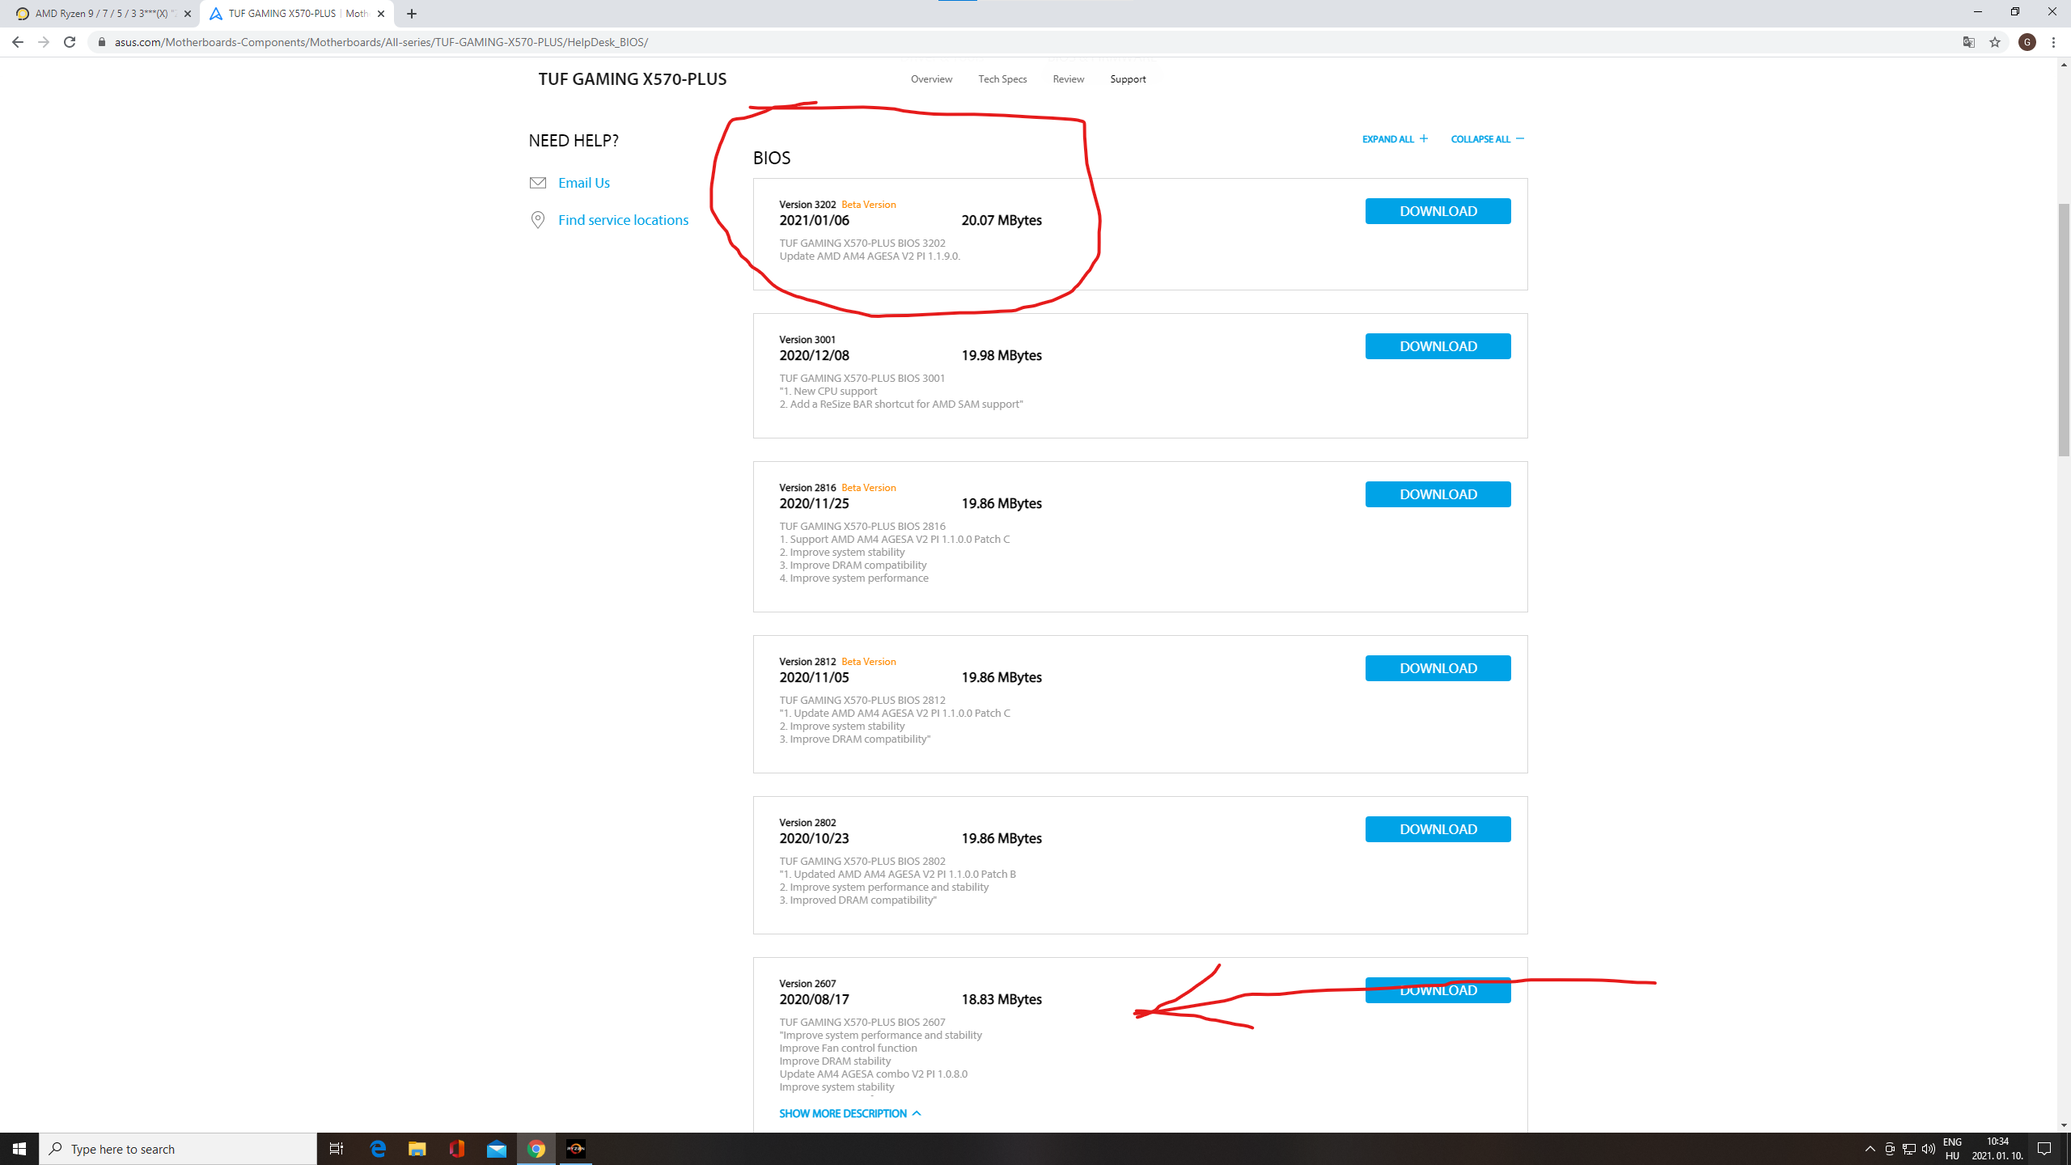Launch Microsoft Edge from the taskbar
2071x1165 pixels.
click(377, 1149)
